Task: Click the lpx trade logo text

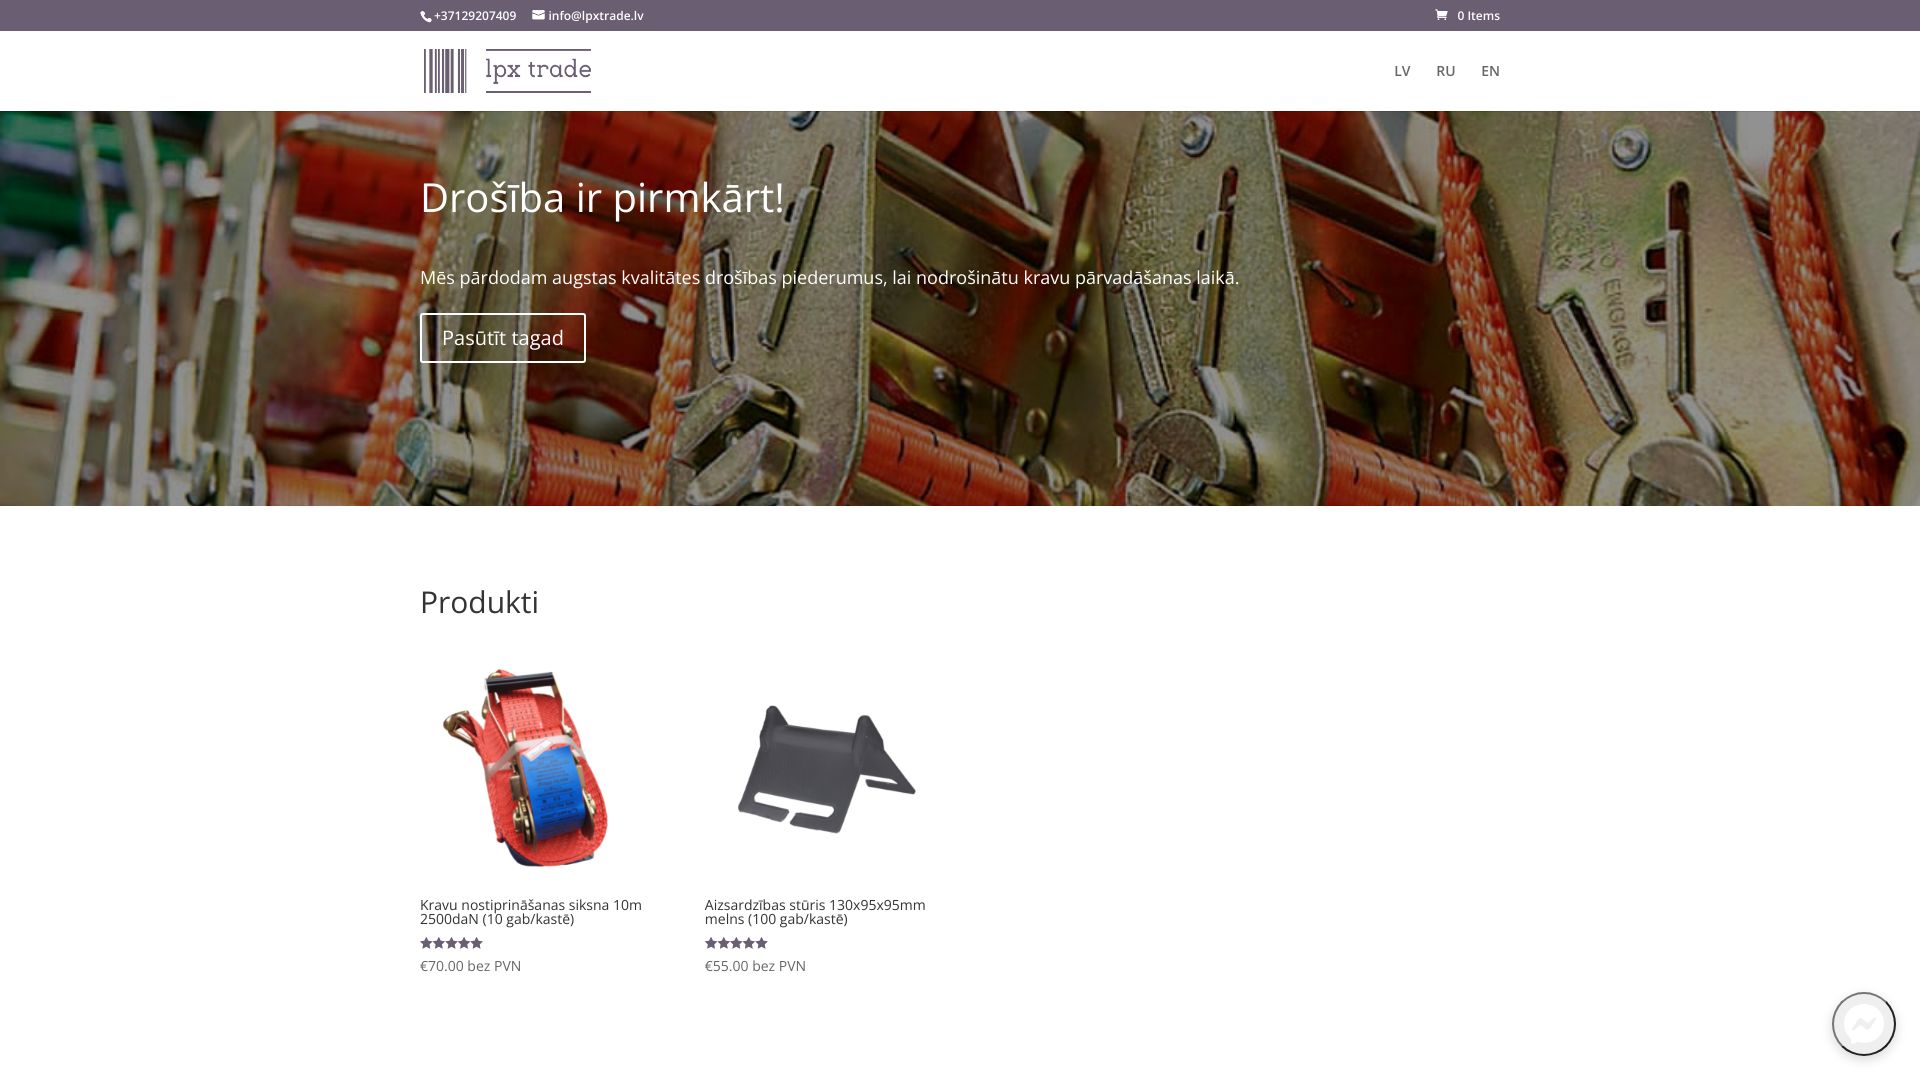Action: (x=538, y=71)
